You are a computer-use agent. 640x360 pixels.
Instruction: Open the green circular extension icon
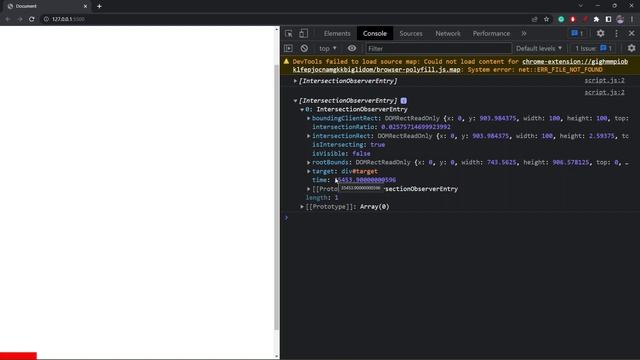(561, 19)
